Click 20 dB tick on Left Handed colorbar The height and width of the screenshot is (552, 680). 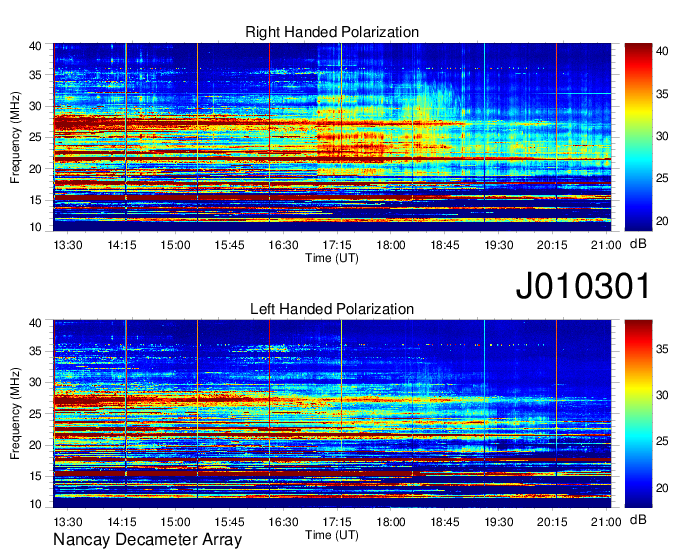pos(662,488)
